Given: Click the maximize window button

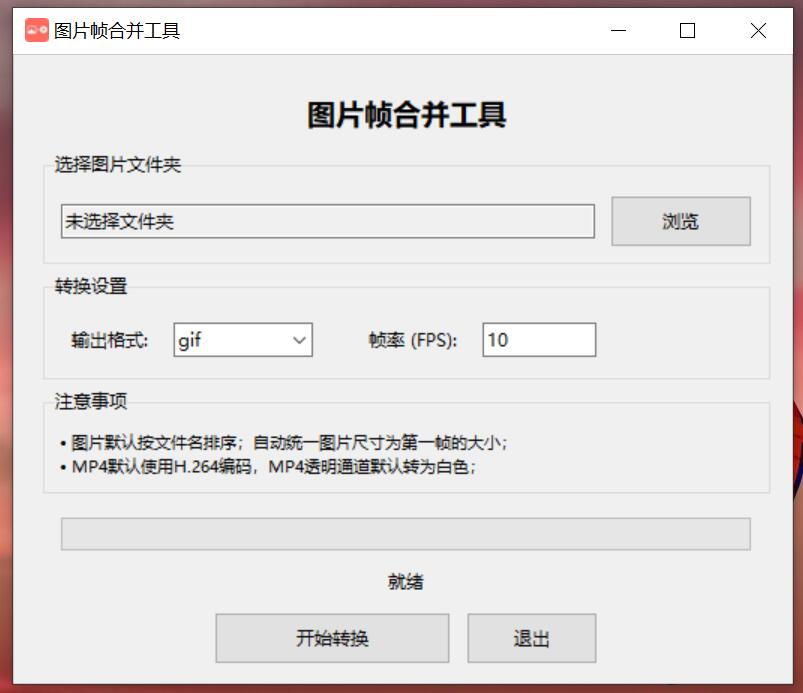Looking at the screenshot, I should pyautogui.click(x=687, y=30).
